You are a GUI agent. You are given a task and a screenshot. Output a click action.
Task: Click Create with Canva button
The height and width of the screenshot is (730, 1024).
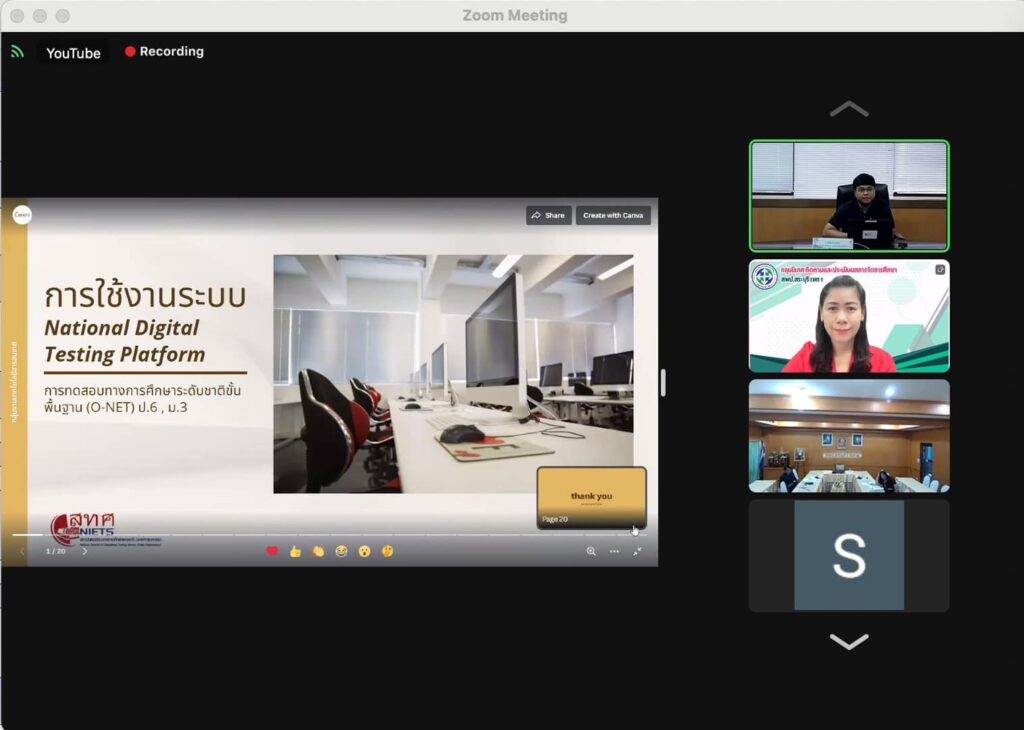pos(613,215)
